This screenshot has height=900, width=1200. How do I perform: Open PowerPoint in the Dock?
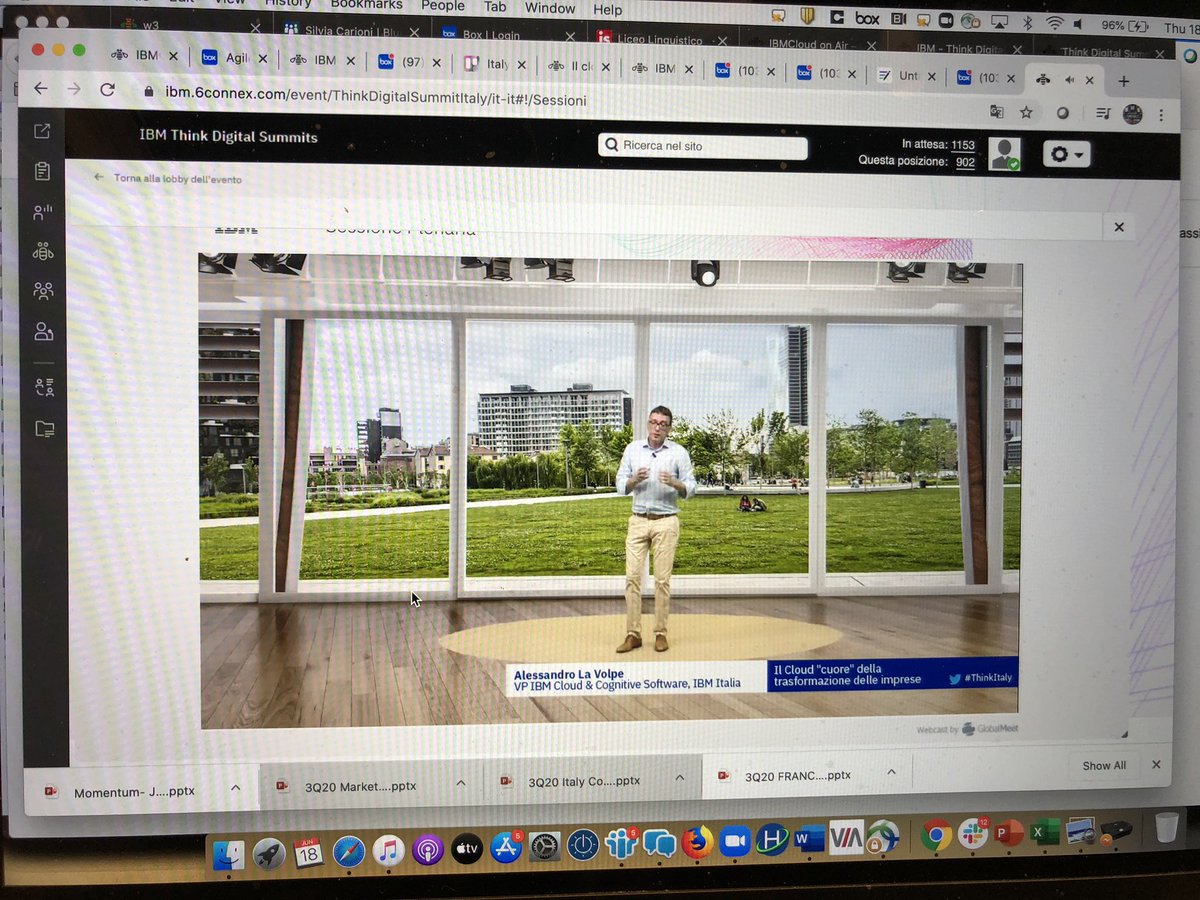coord(1009,832)
